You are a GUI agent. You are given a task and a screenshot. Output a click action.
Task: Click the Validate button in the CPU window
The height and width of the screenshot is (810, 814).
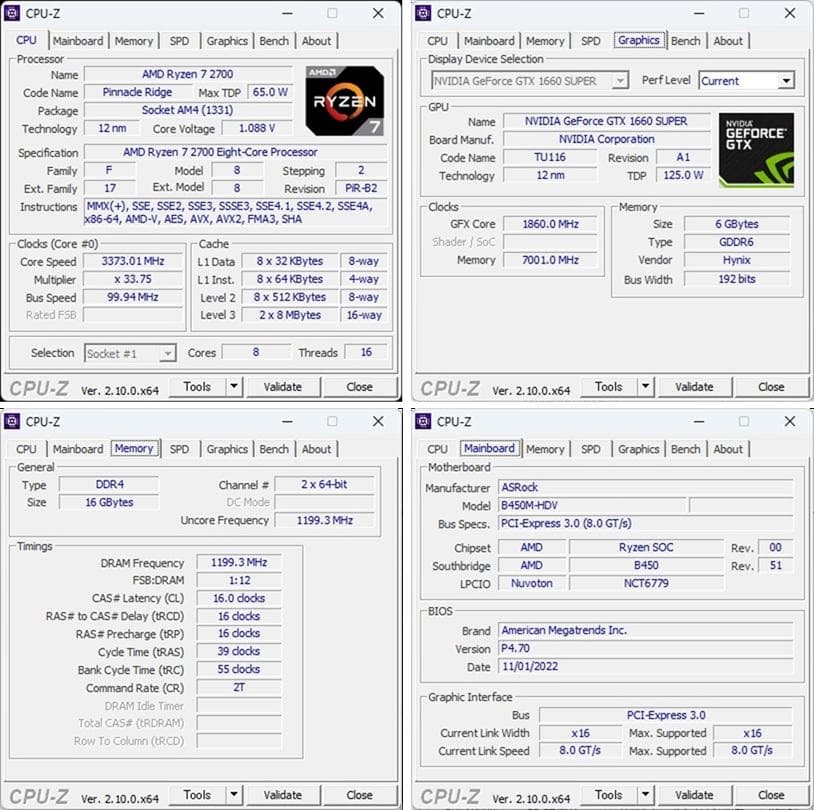[x=285, y=387]
